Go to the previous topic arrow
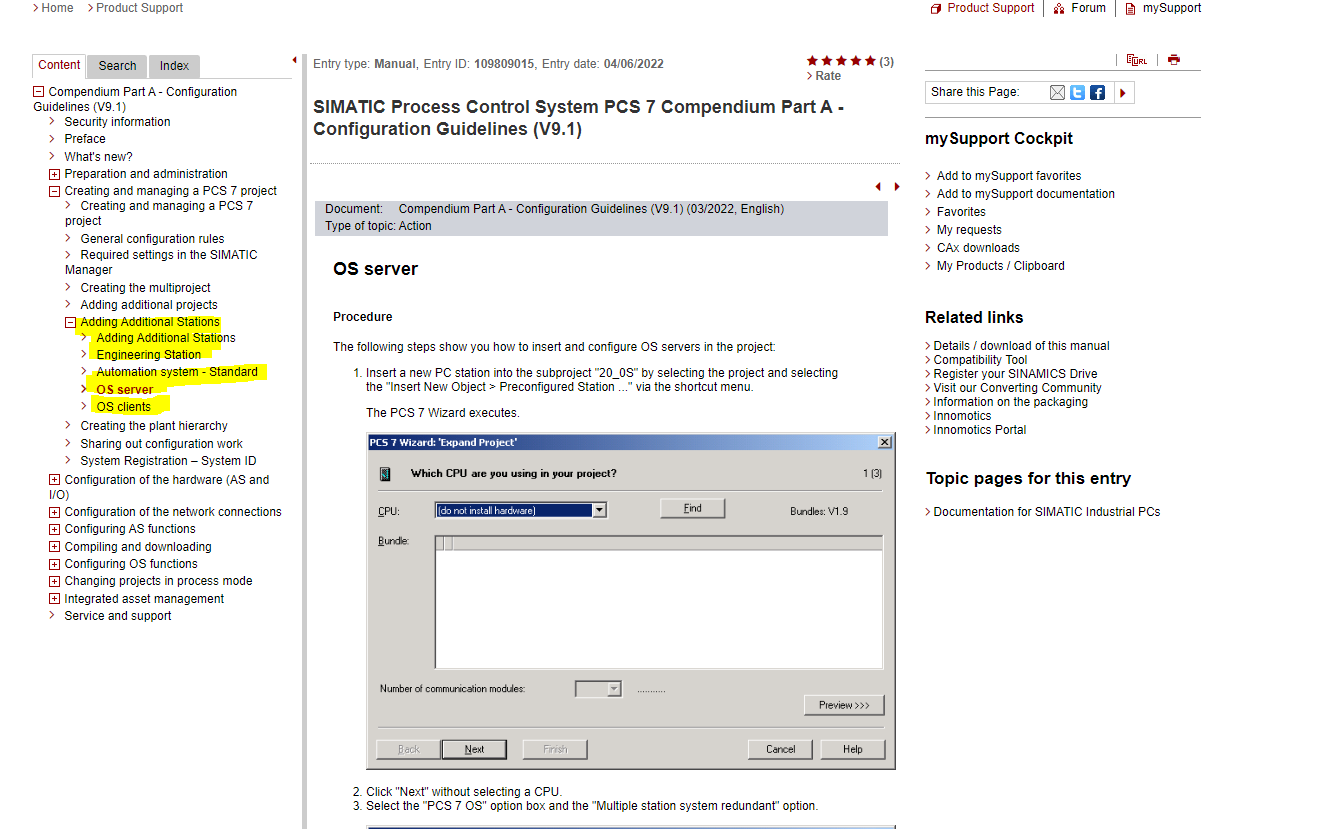This screenshot has height=829, width=1340. tap(878, 187)
